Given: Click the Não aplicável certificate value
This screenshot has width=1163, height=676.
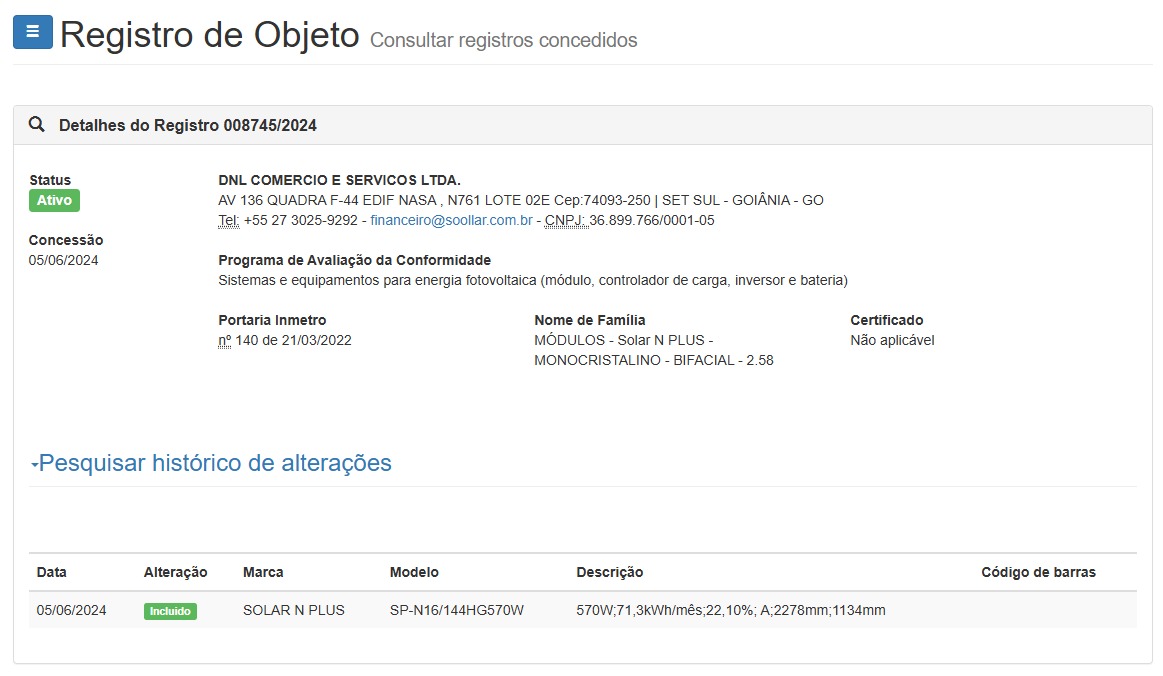Looking at the screenshot, I should 892,341.
